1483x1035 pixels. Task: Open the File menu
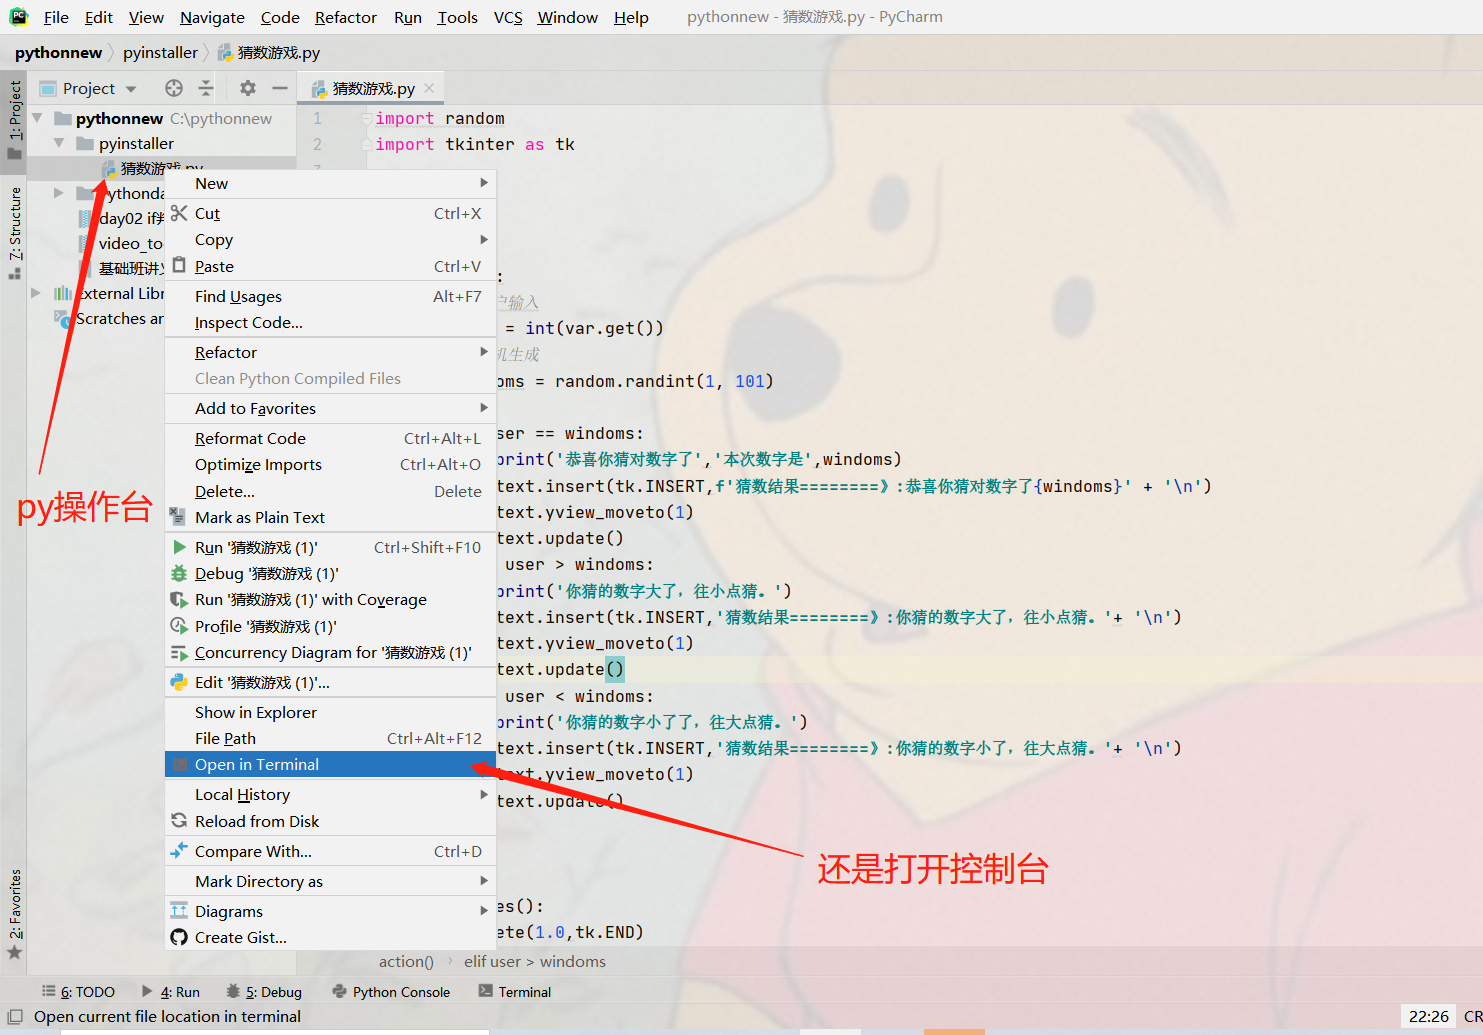56,17
